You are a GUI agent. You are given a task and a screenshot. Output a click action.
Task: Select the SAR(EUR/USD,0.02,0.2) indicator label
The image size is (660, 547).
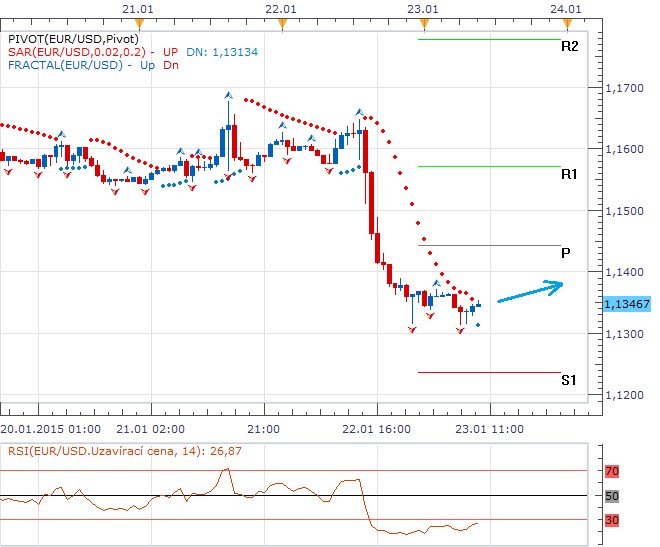click(75, 52)
